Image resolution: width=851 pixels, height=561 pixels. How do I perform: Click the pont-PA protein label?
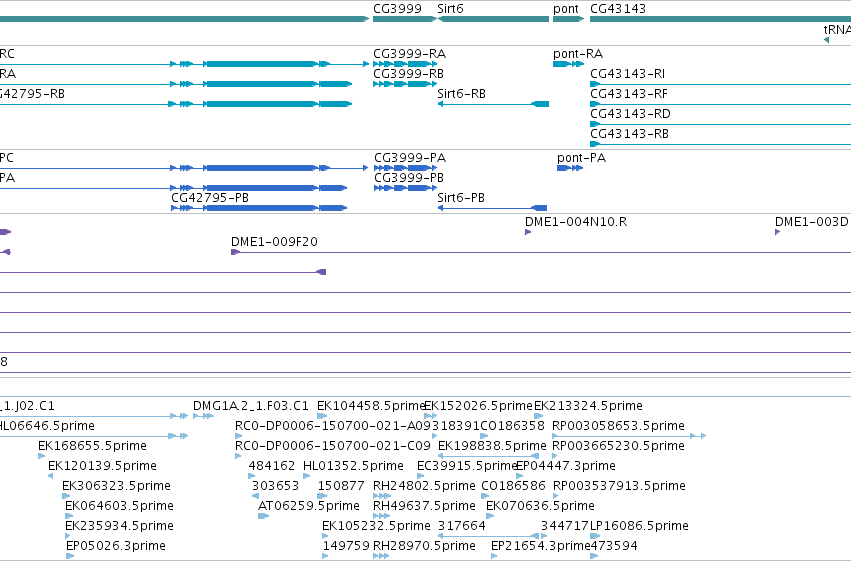coord(581,158)
